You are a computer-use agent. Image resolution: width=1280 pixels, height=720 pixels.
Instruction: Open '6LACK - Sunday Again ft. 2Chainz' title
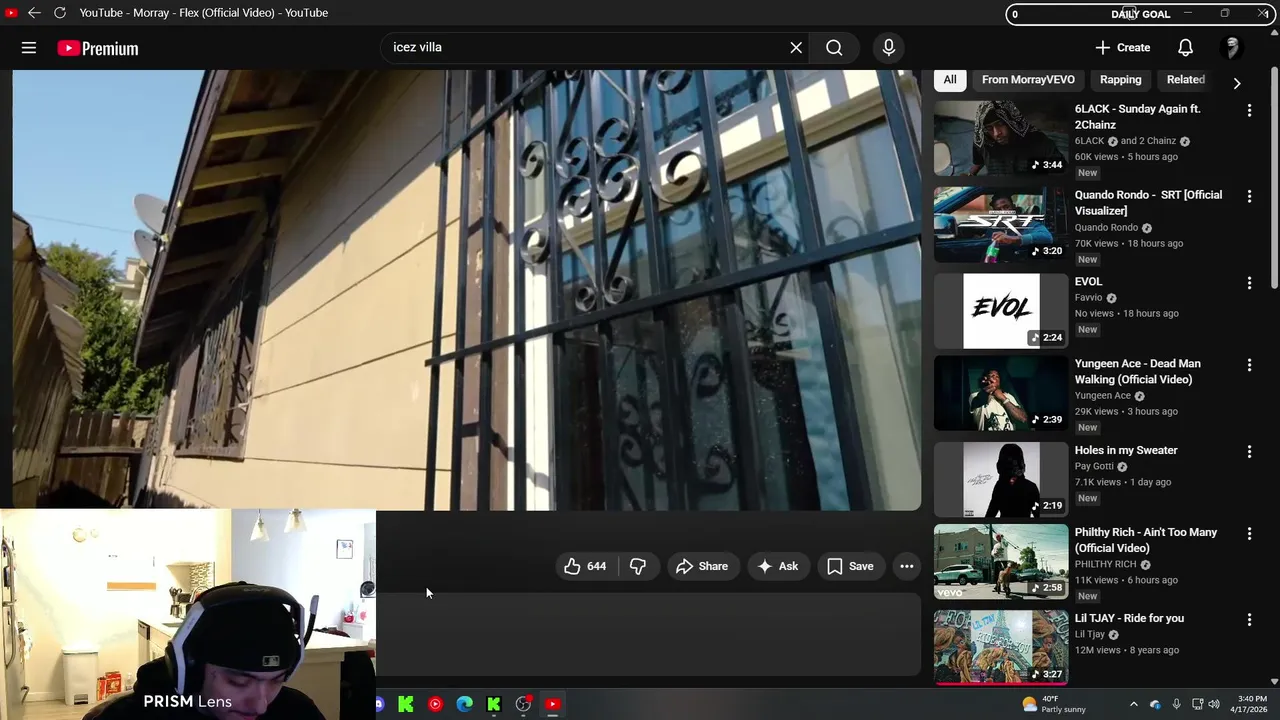tap(1137, 116)
